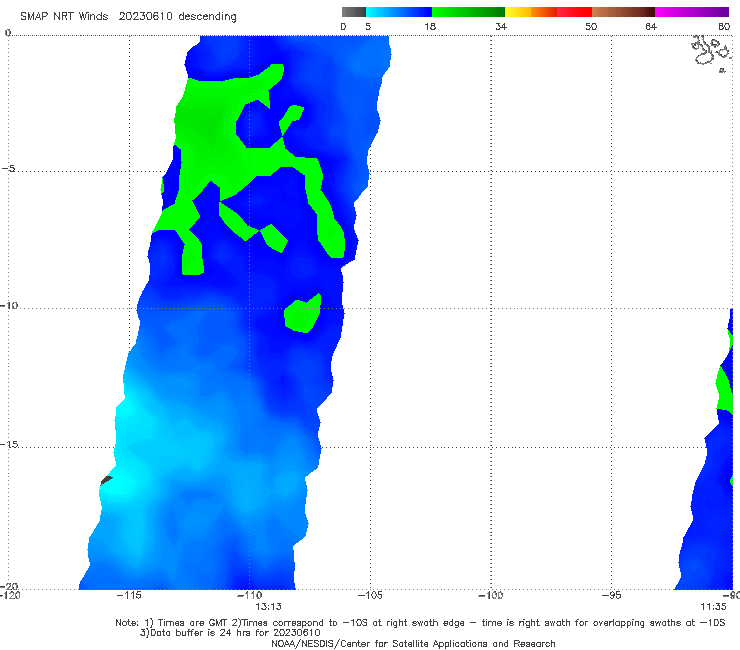Click the color bar label "18"
The height and width of the screenshot is (650, 740).
click(x=430, y=27)
